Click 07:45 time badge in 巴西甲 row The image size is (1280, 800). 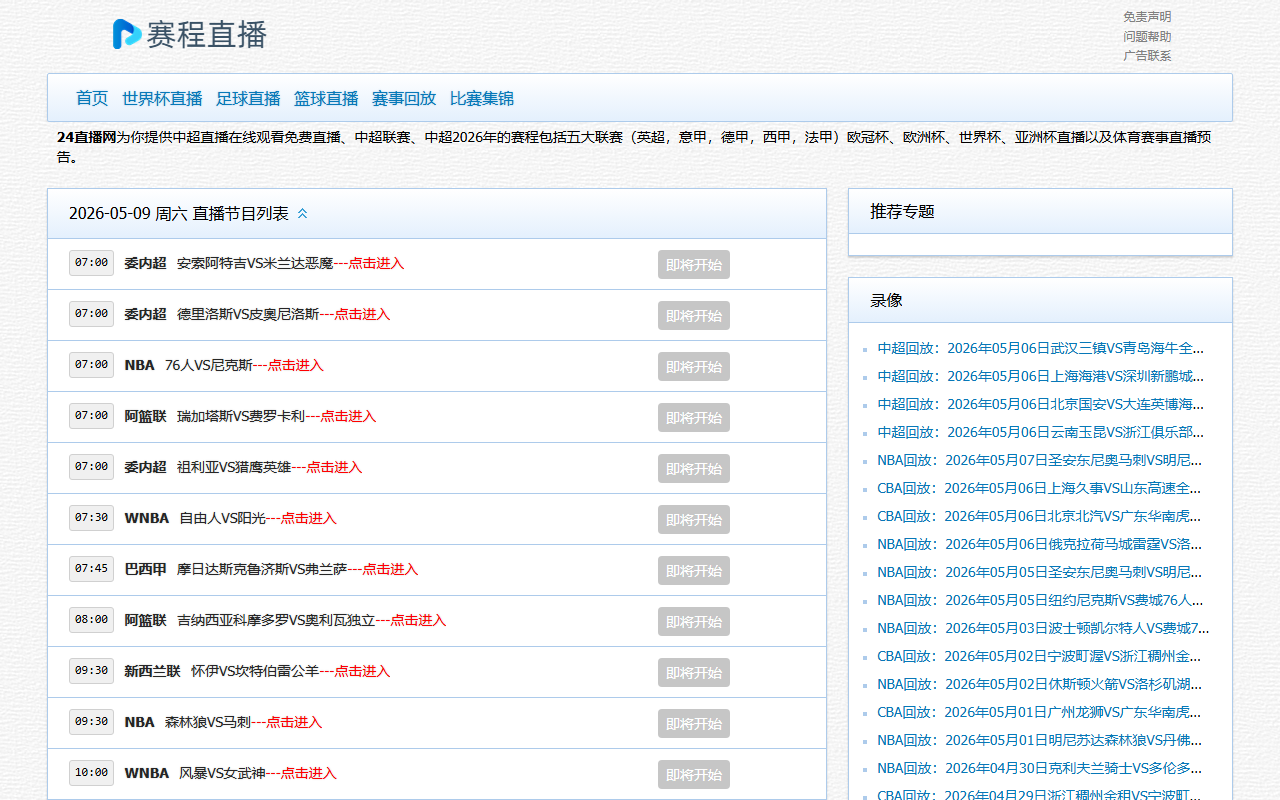[91, 569]
